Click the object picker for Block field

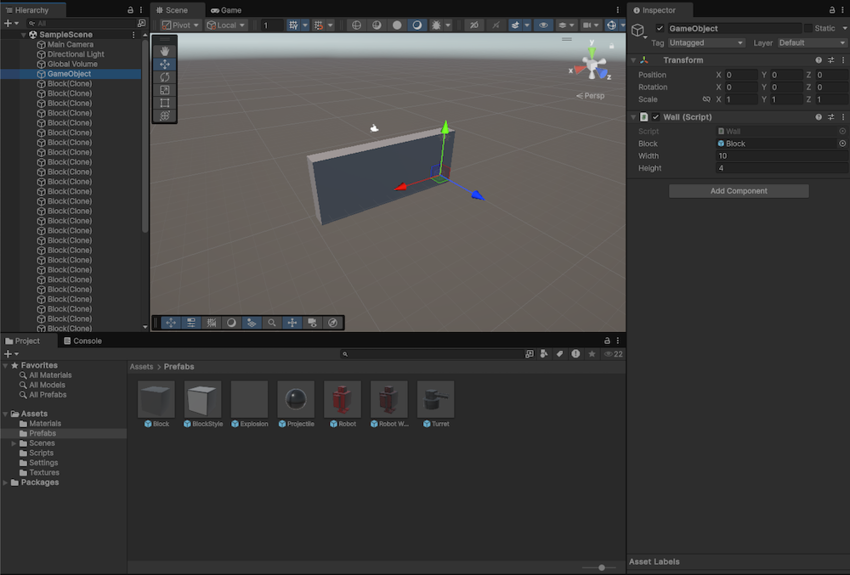(842, 144)
